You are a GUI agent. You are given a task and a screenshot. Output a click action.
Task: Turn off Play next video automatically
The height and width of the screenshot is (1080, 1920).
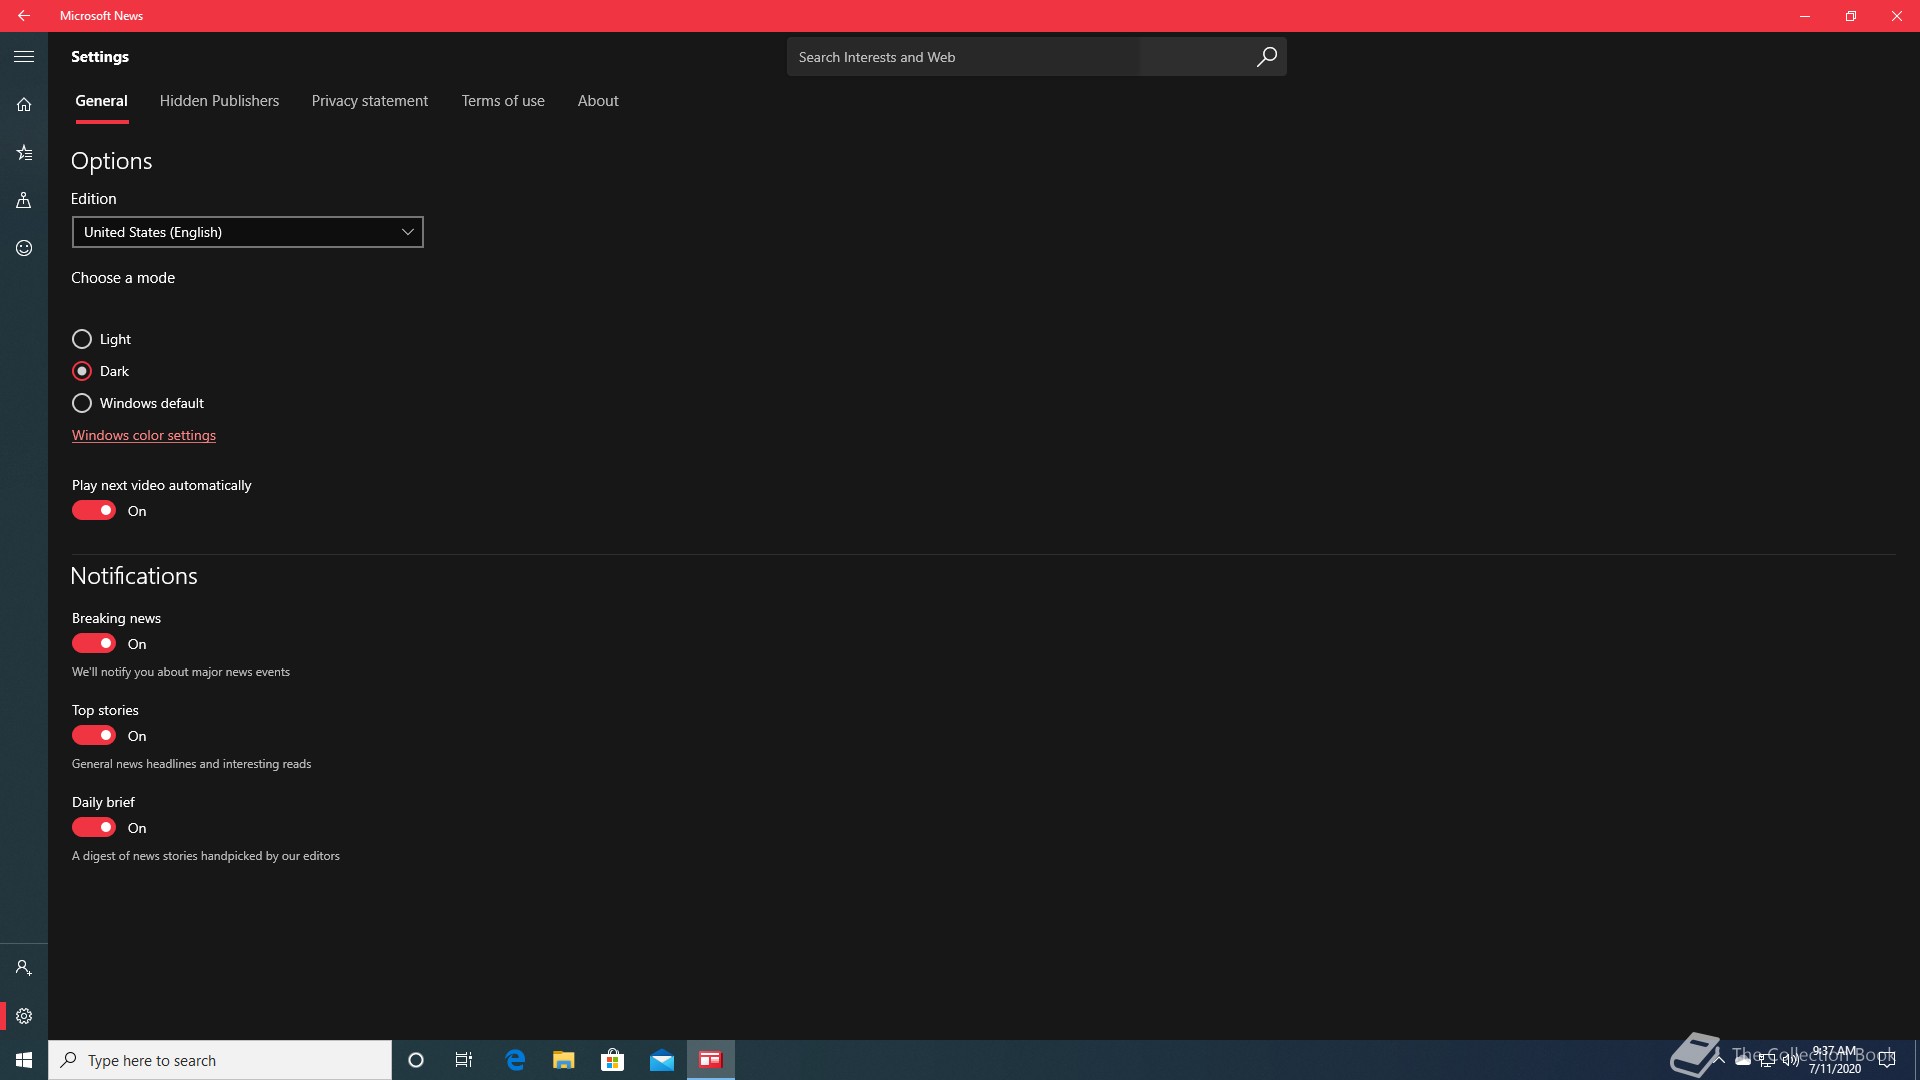click(x=94, y=511)
